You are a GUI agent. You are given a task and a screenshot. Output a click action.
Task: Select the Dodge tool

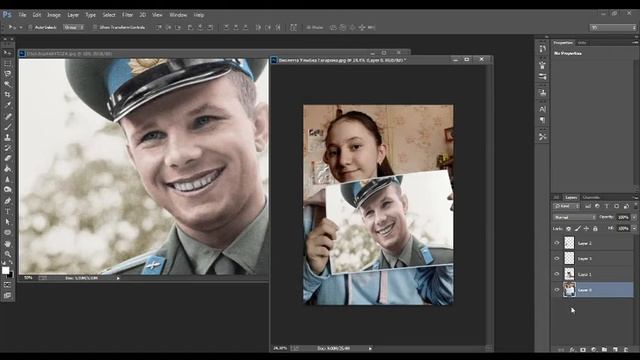click(7, 190)
